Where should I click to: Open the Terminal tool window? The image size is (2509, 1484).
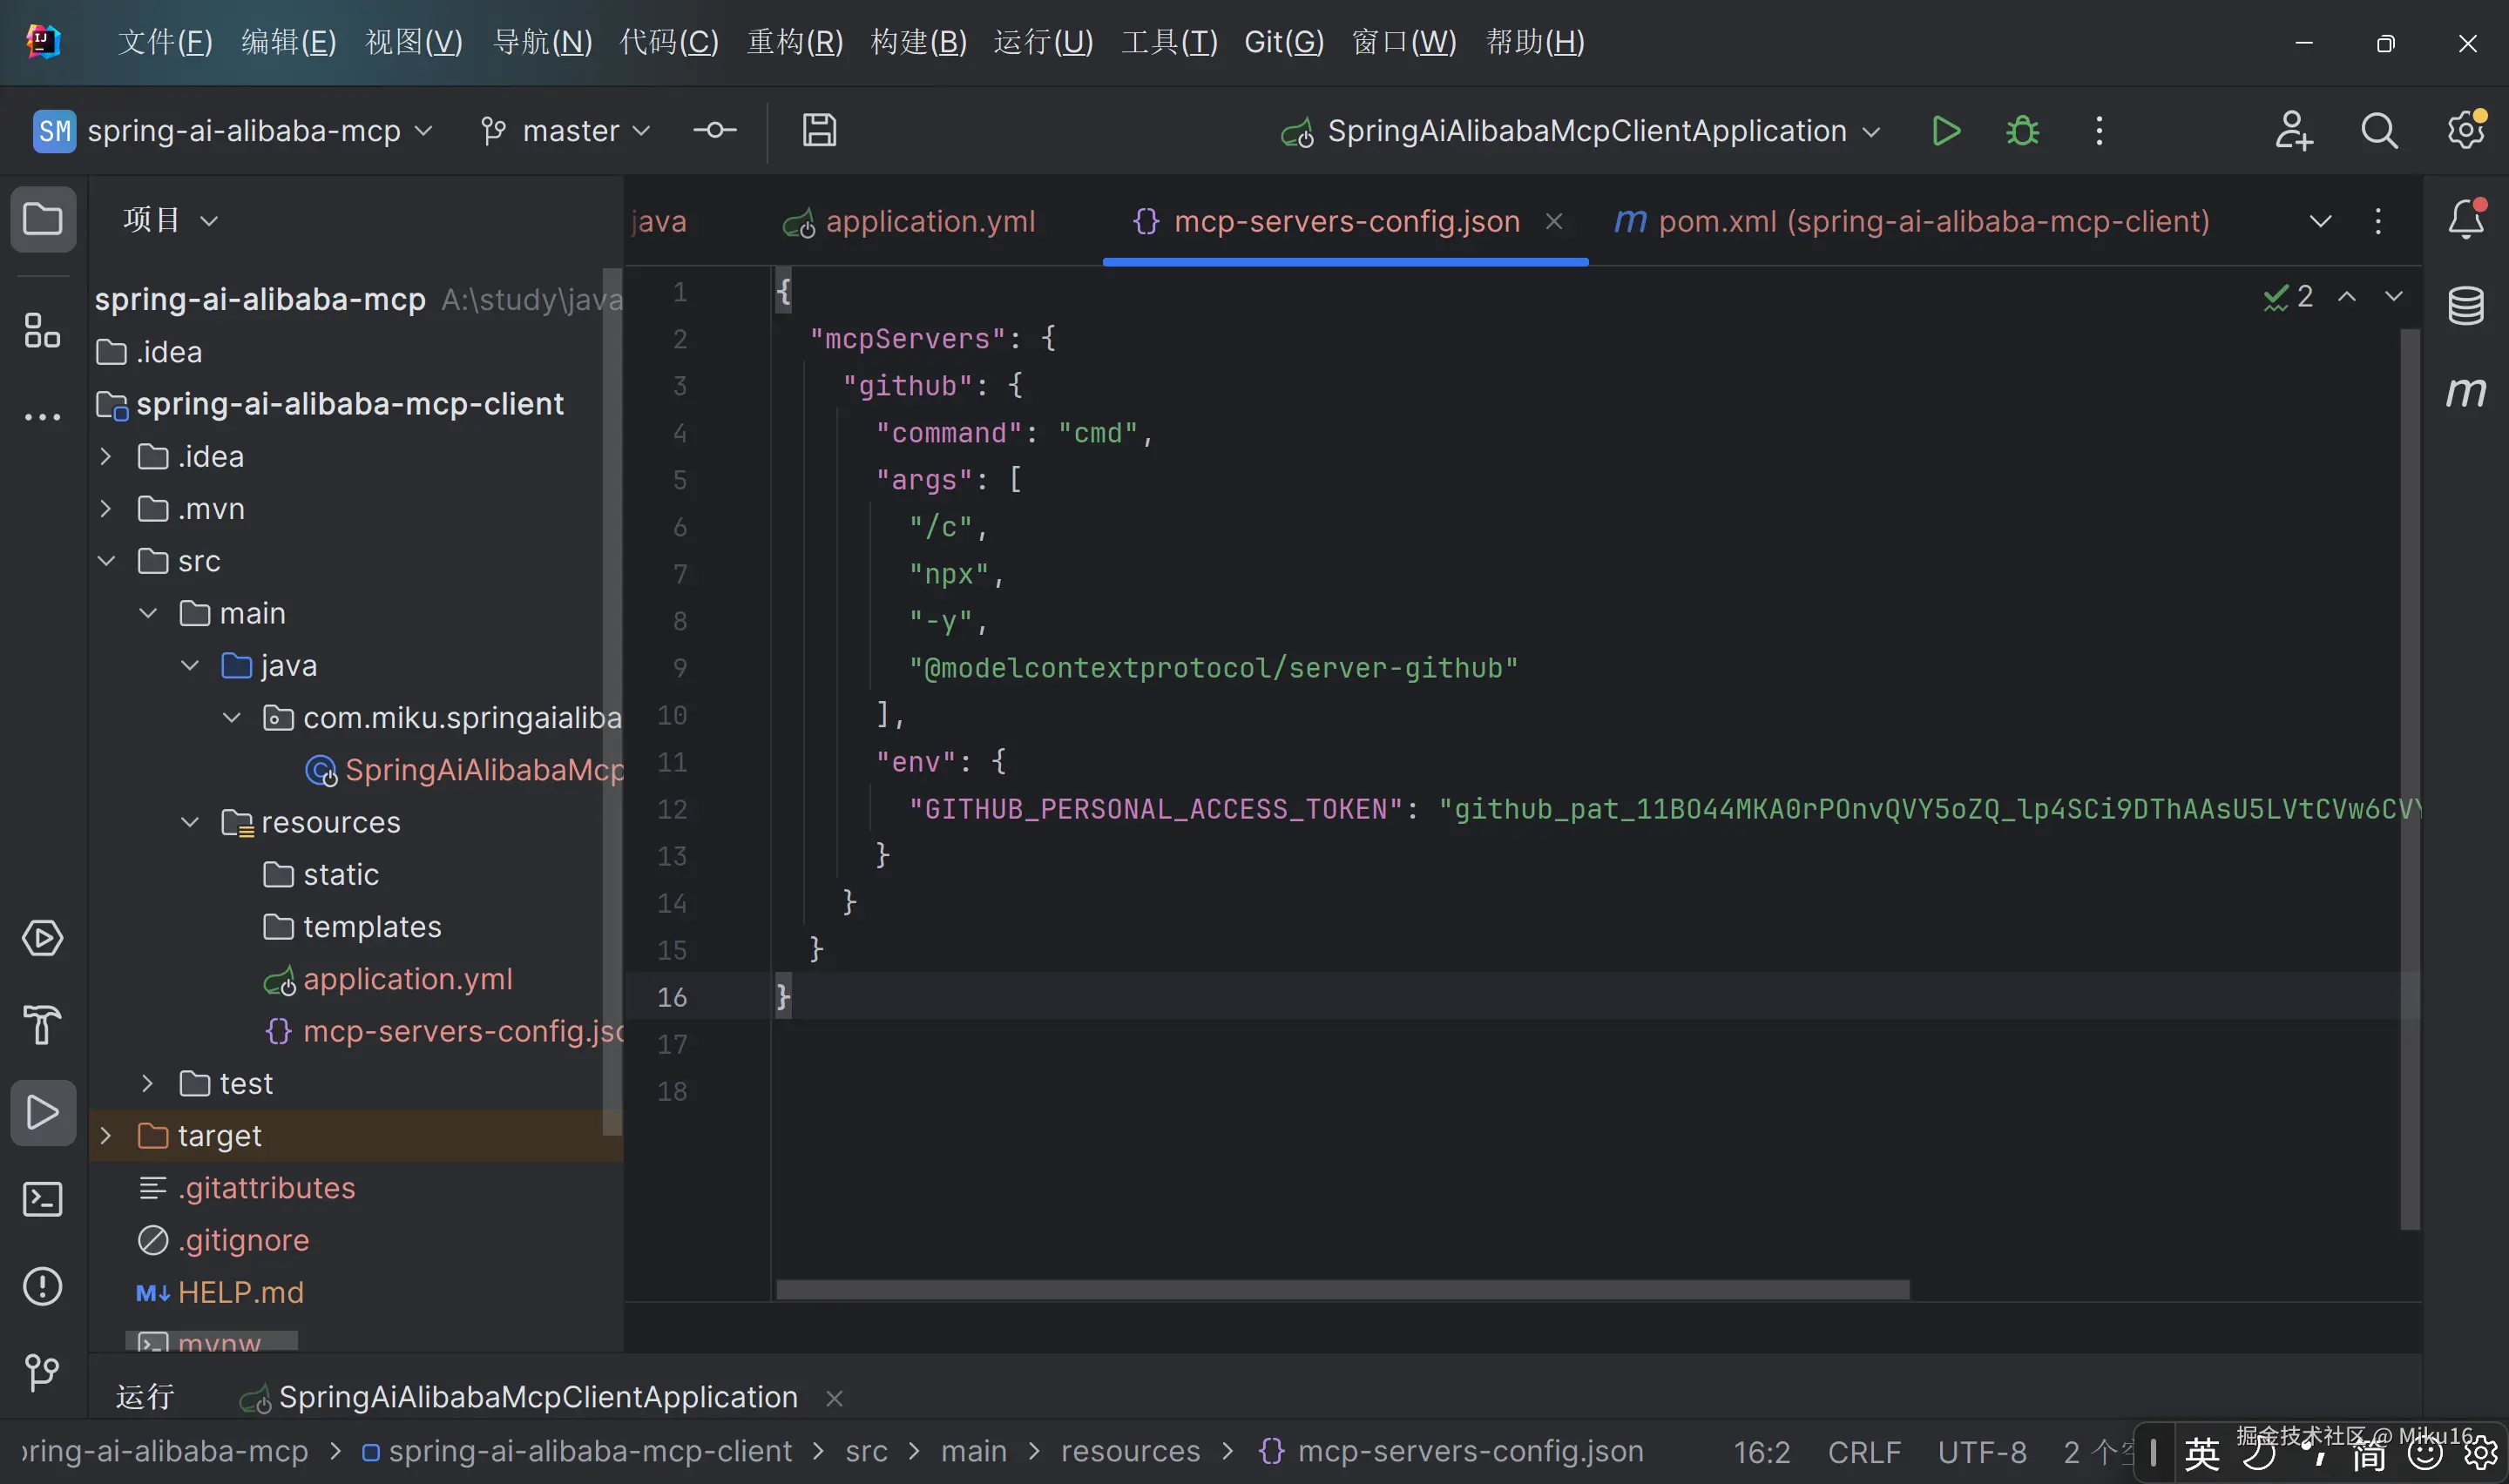click(42, 1199)
